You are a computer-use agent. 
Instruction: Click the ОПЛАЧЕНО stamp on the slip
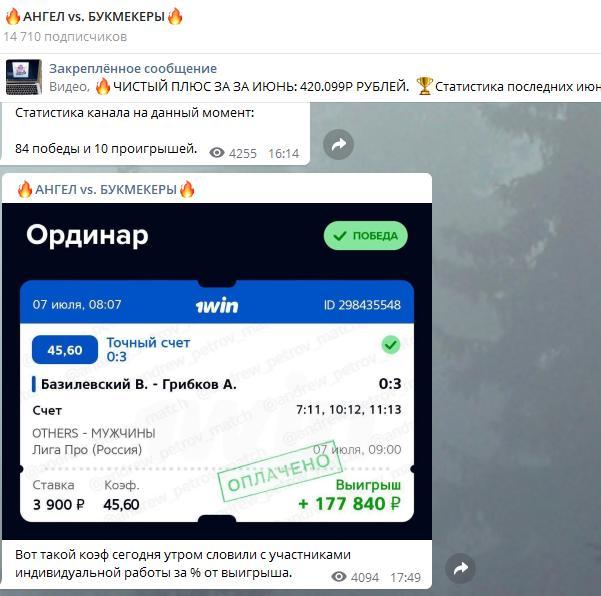tap(279, 473)
